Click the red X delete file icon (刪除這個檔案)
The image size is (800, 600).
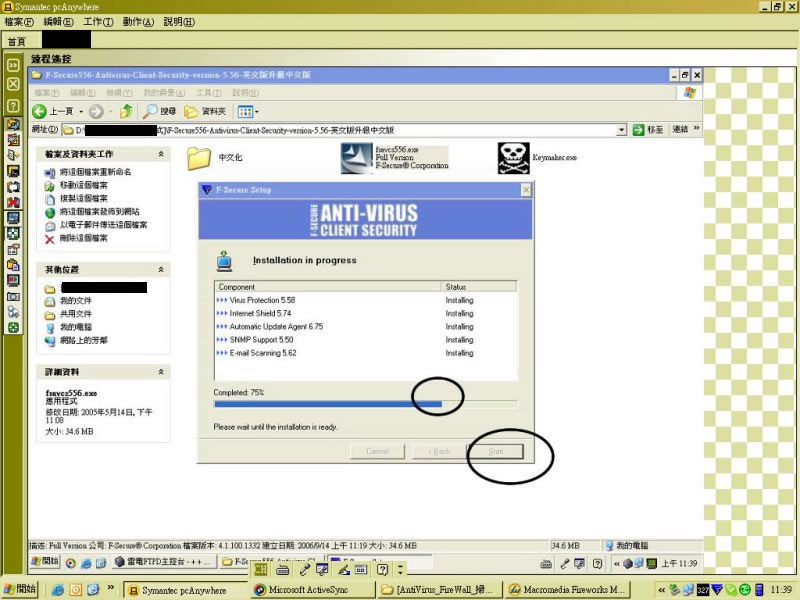49,238
